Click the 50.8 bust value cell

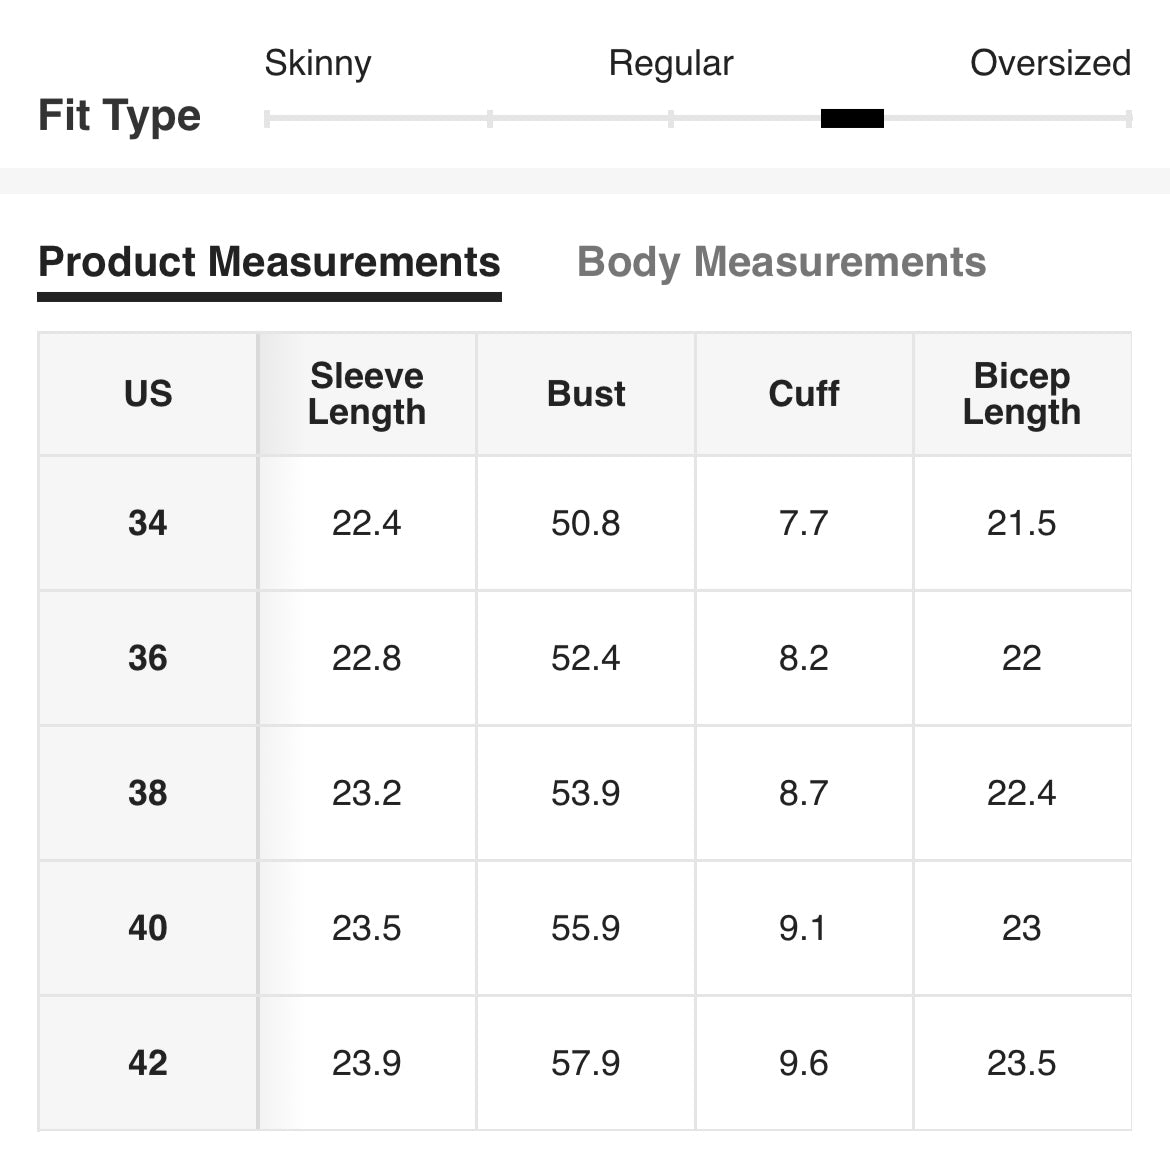click(x=586, y=523)
